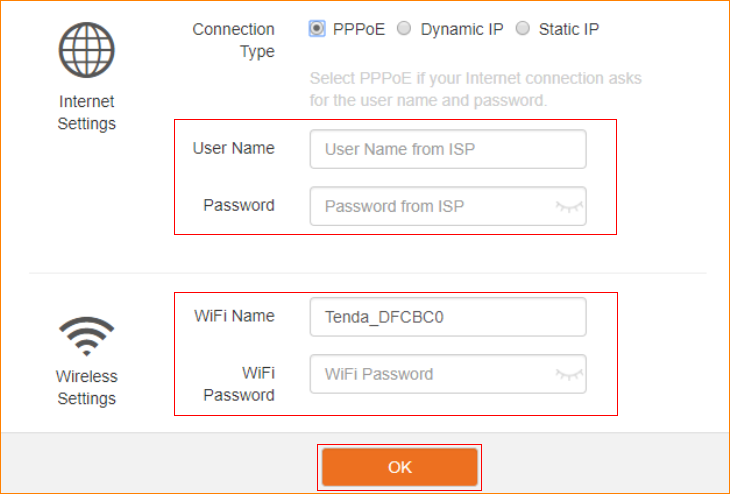Reveal the WiFi password with eye icon
Viewport: 730px width, 494px height.
(x=569, y=374)
